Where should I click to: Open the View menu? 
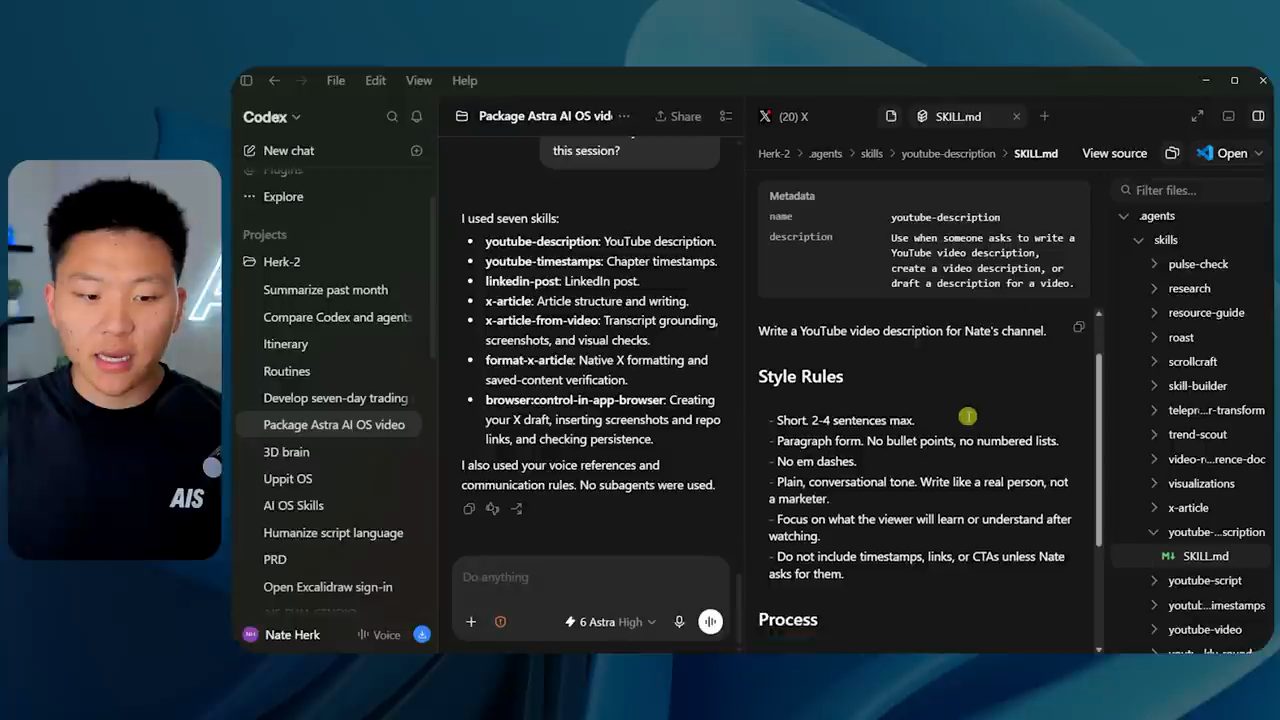(419, 81)
